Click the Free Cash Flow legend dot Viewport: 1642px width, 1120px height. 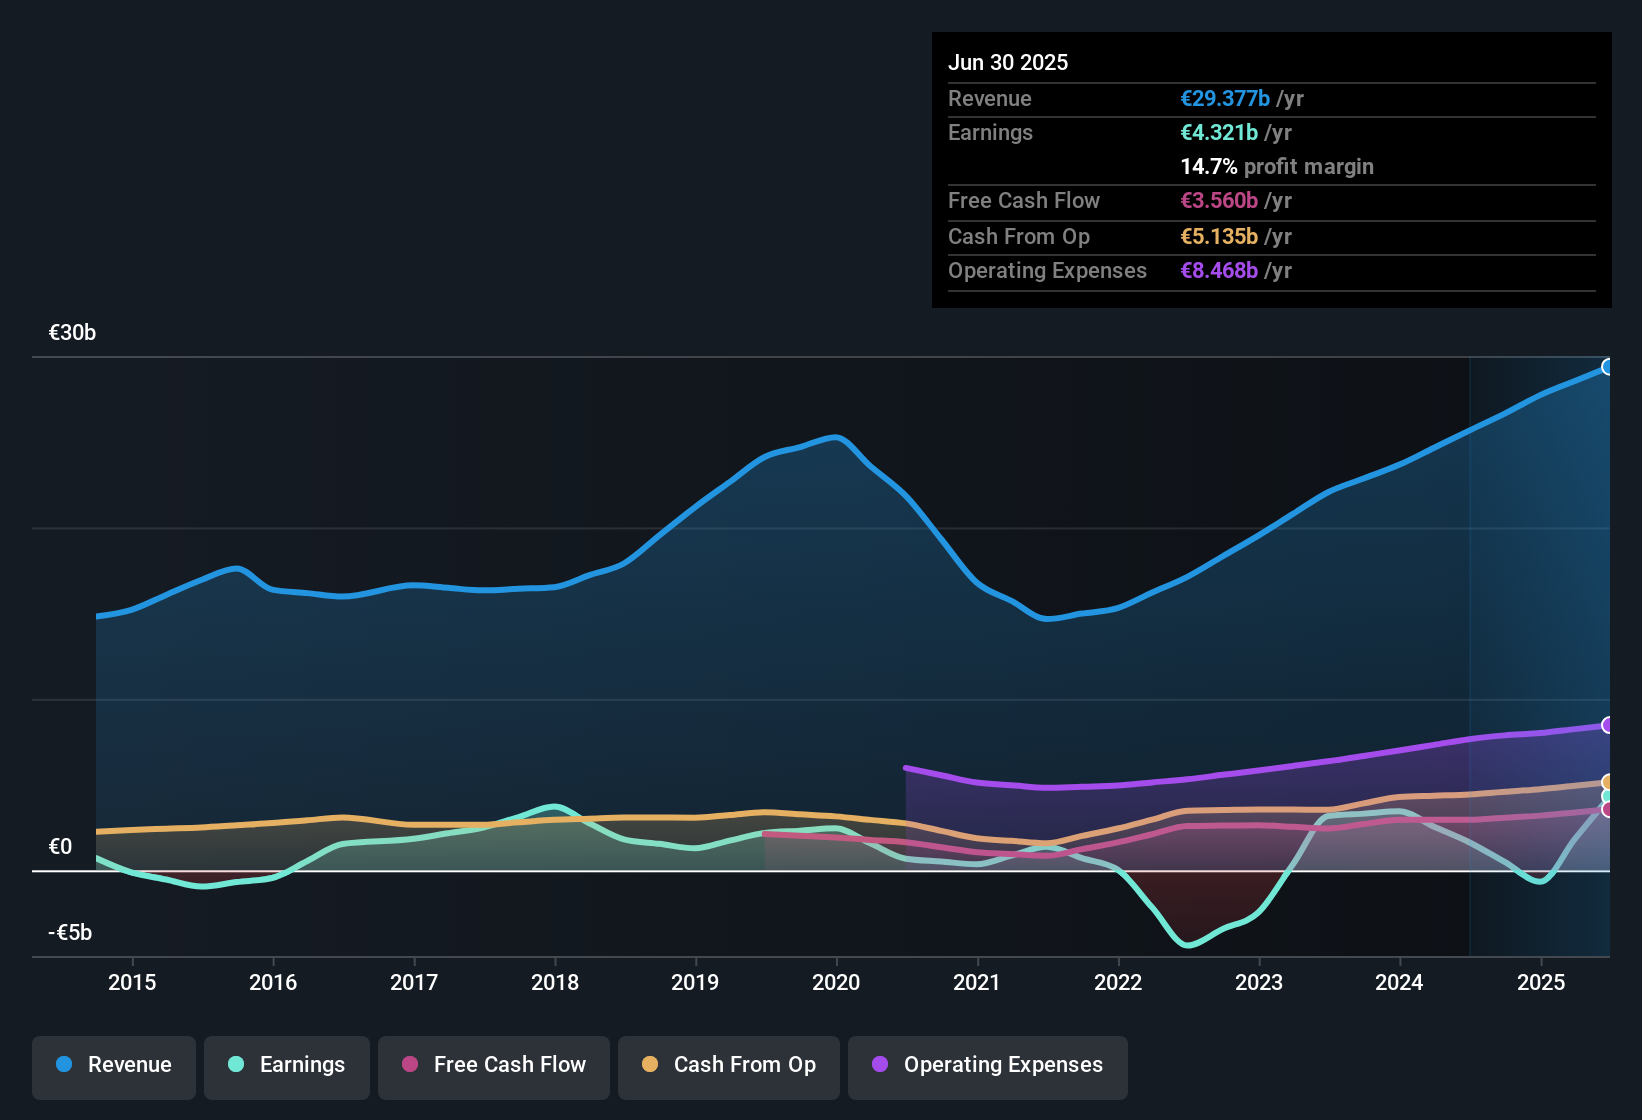coord(410,1066)
